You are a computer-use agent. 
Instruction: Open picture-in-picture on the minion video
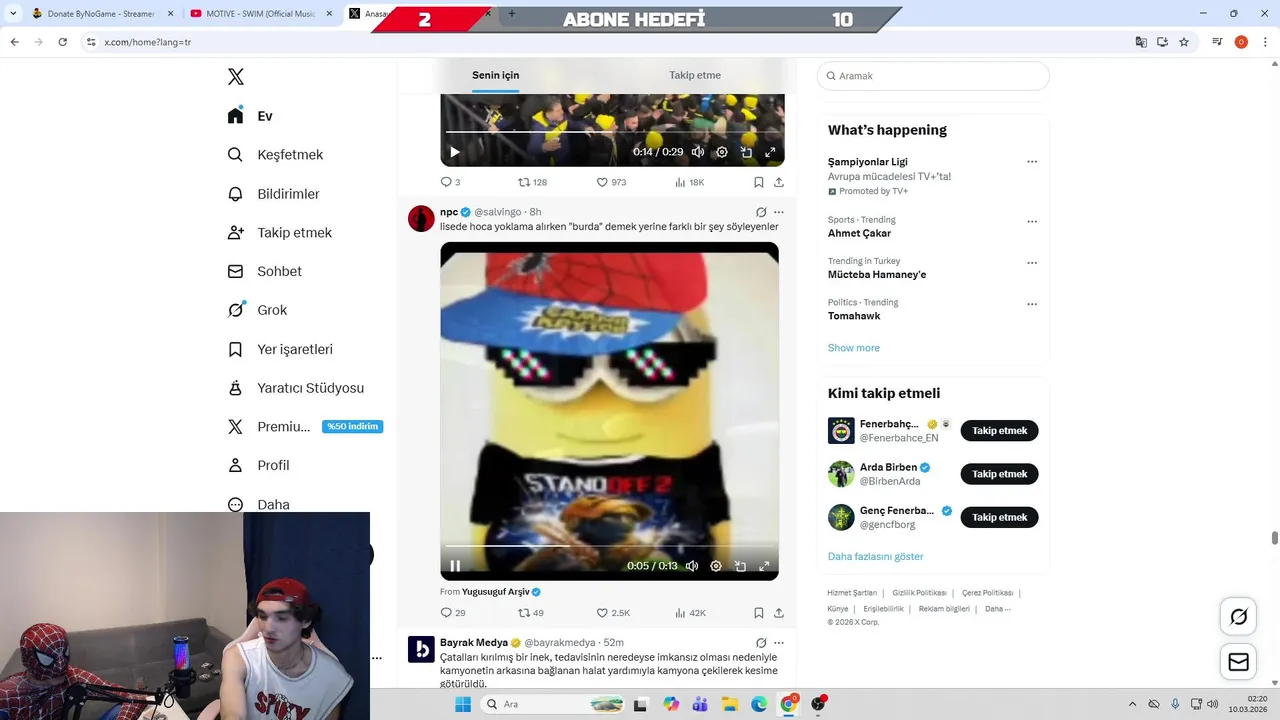740,566
